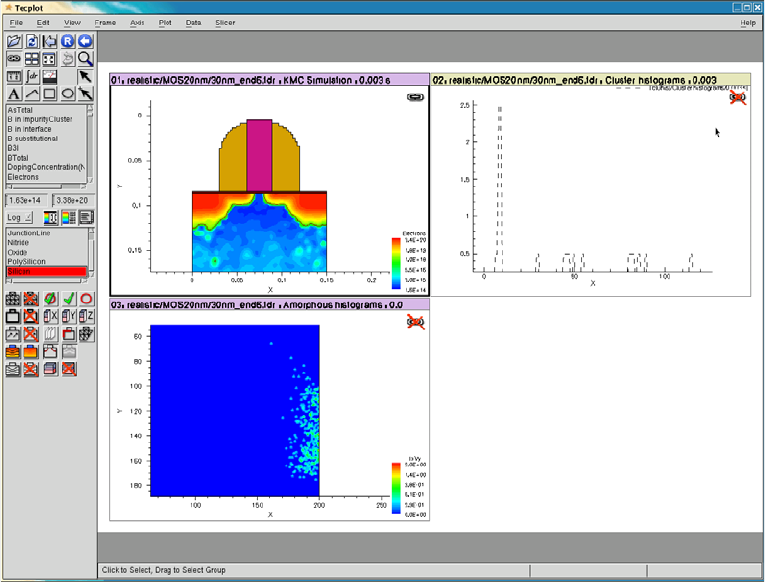Open the Log scale dropdown
765x582 pixels.
pyautogui.click(x=19, y=217)
